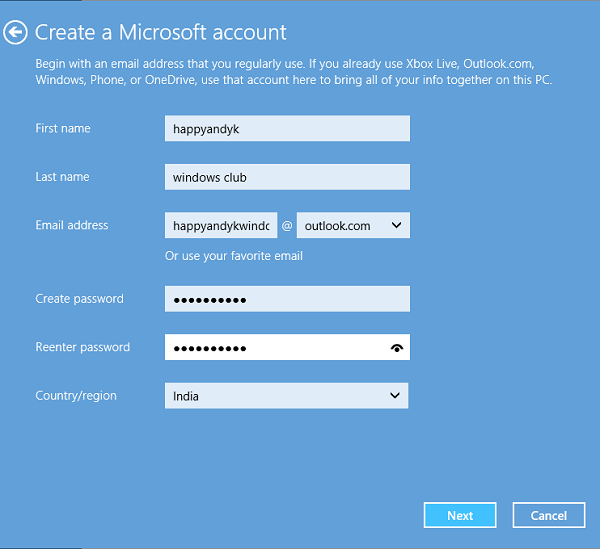
Task: Click inside the Reenter password field
Action: (x=287, y=347)
